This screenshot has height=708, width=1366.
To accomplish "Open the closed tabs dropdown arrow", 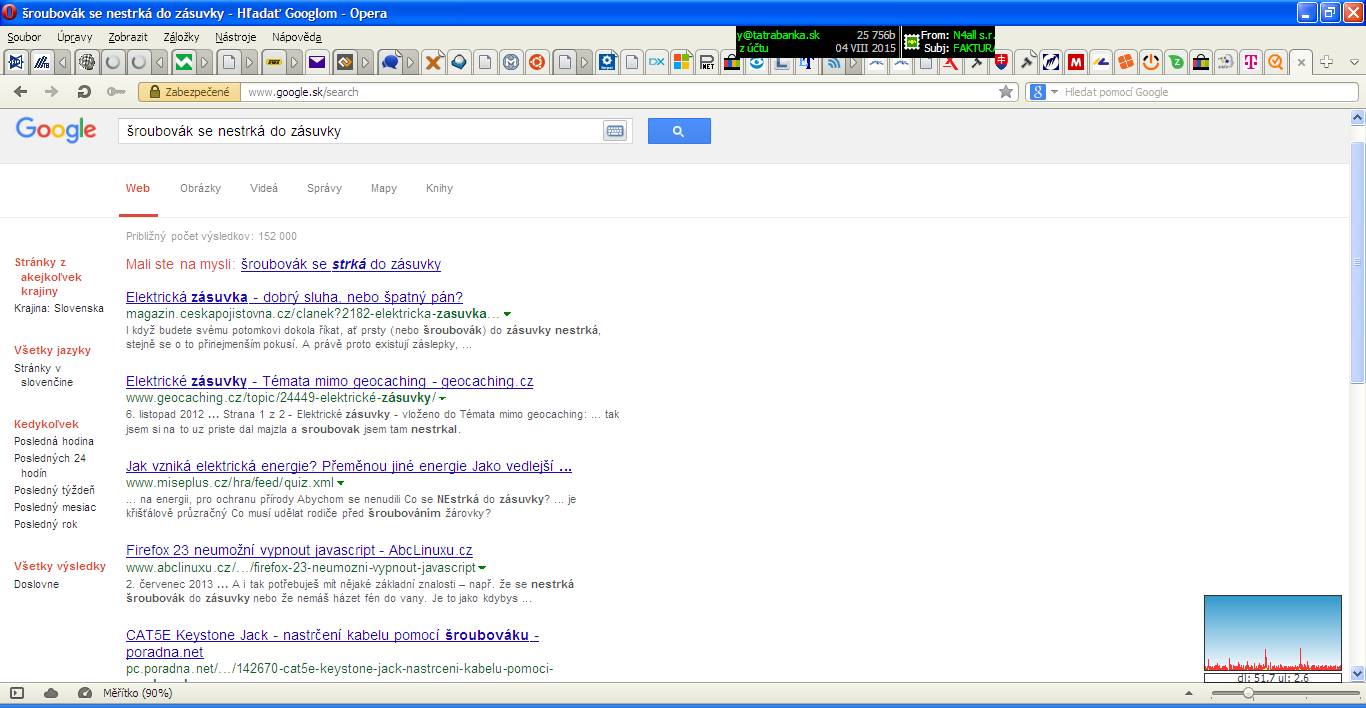I will point(1355,62).
